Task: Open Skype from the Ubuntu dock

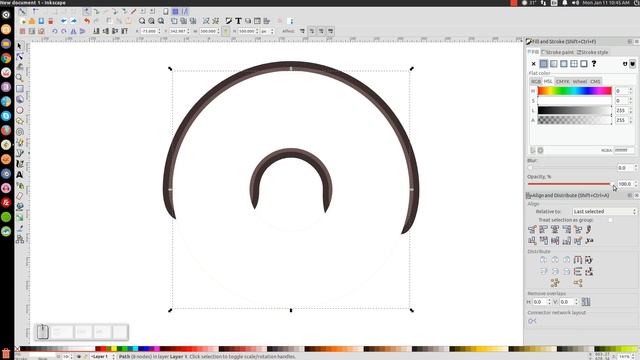Action: [x=6, y=116]
